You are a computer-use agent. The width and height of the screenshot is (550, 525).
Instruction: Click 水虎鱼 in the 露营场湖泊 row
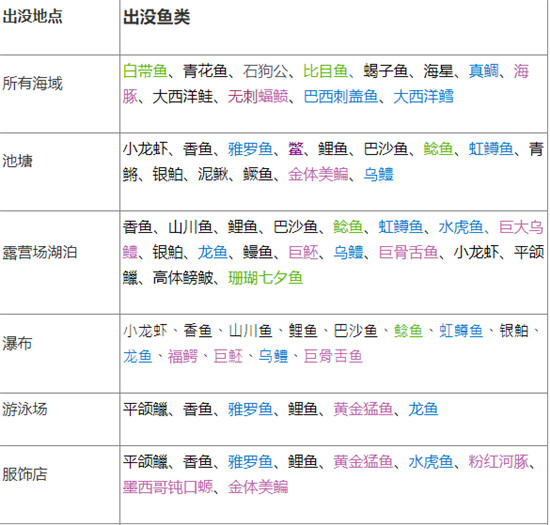coord(461,227)
